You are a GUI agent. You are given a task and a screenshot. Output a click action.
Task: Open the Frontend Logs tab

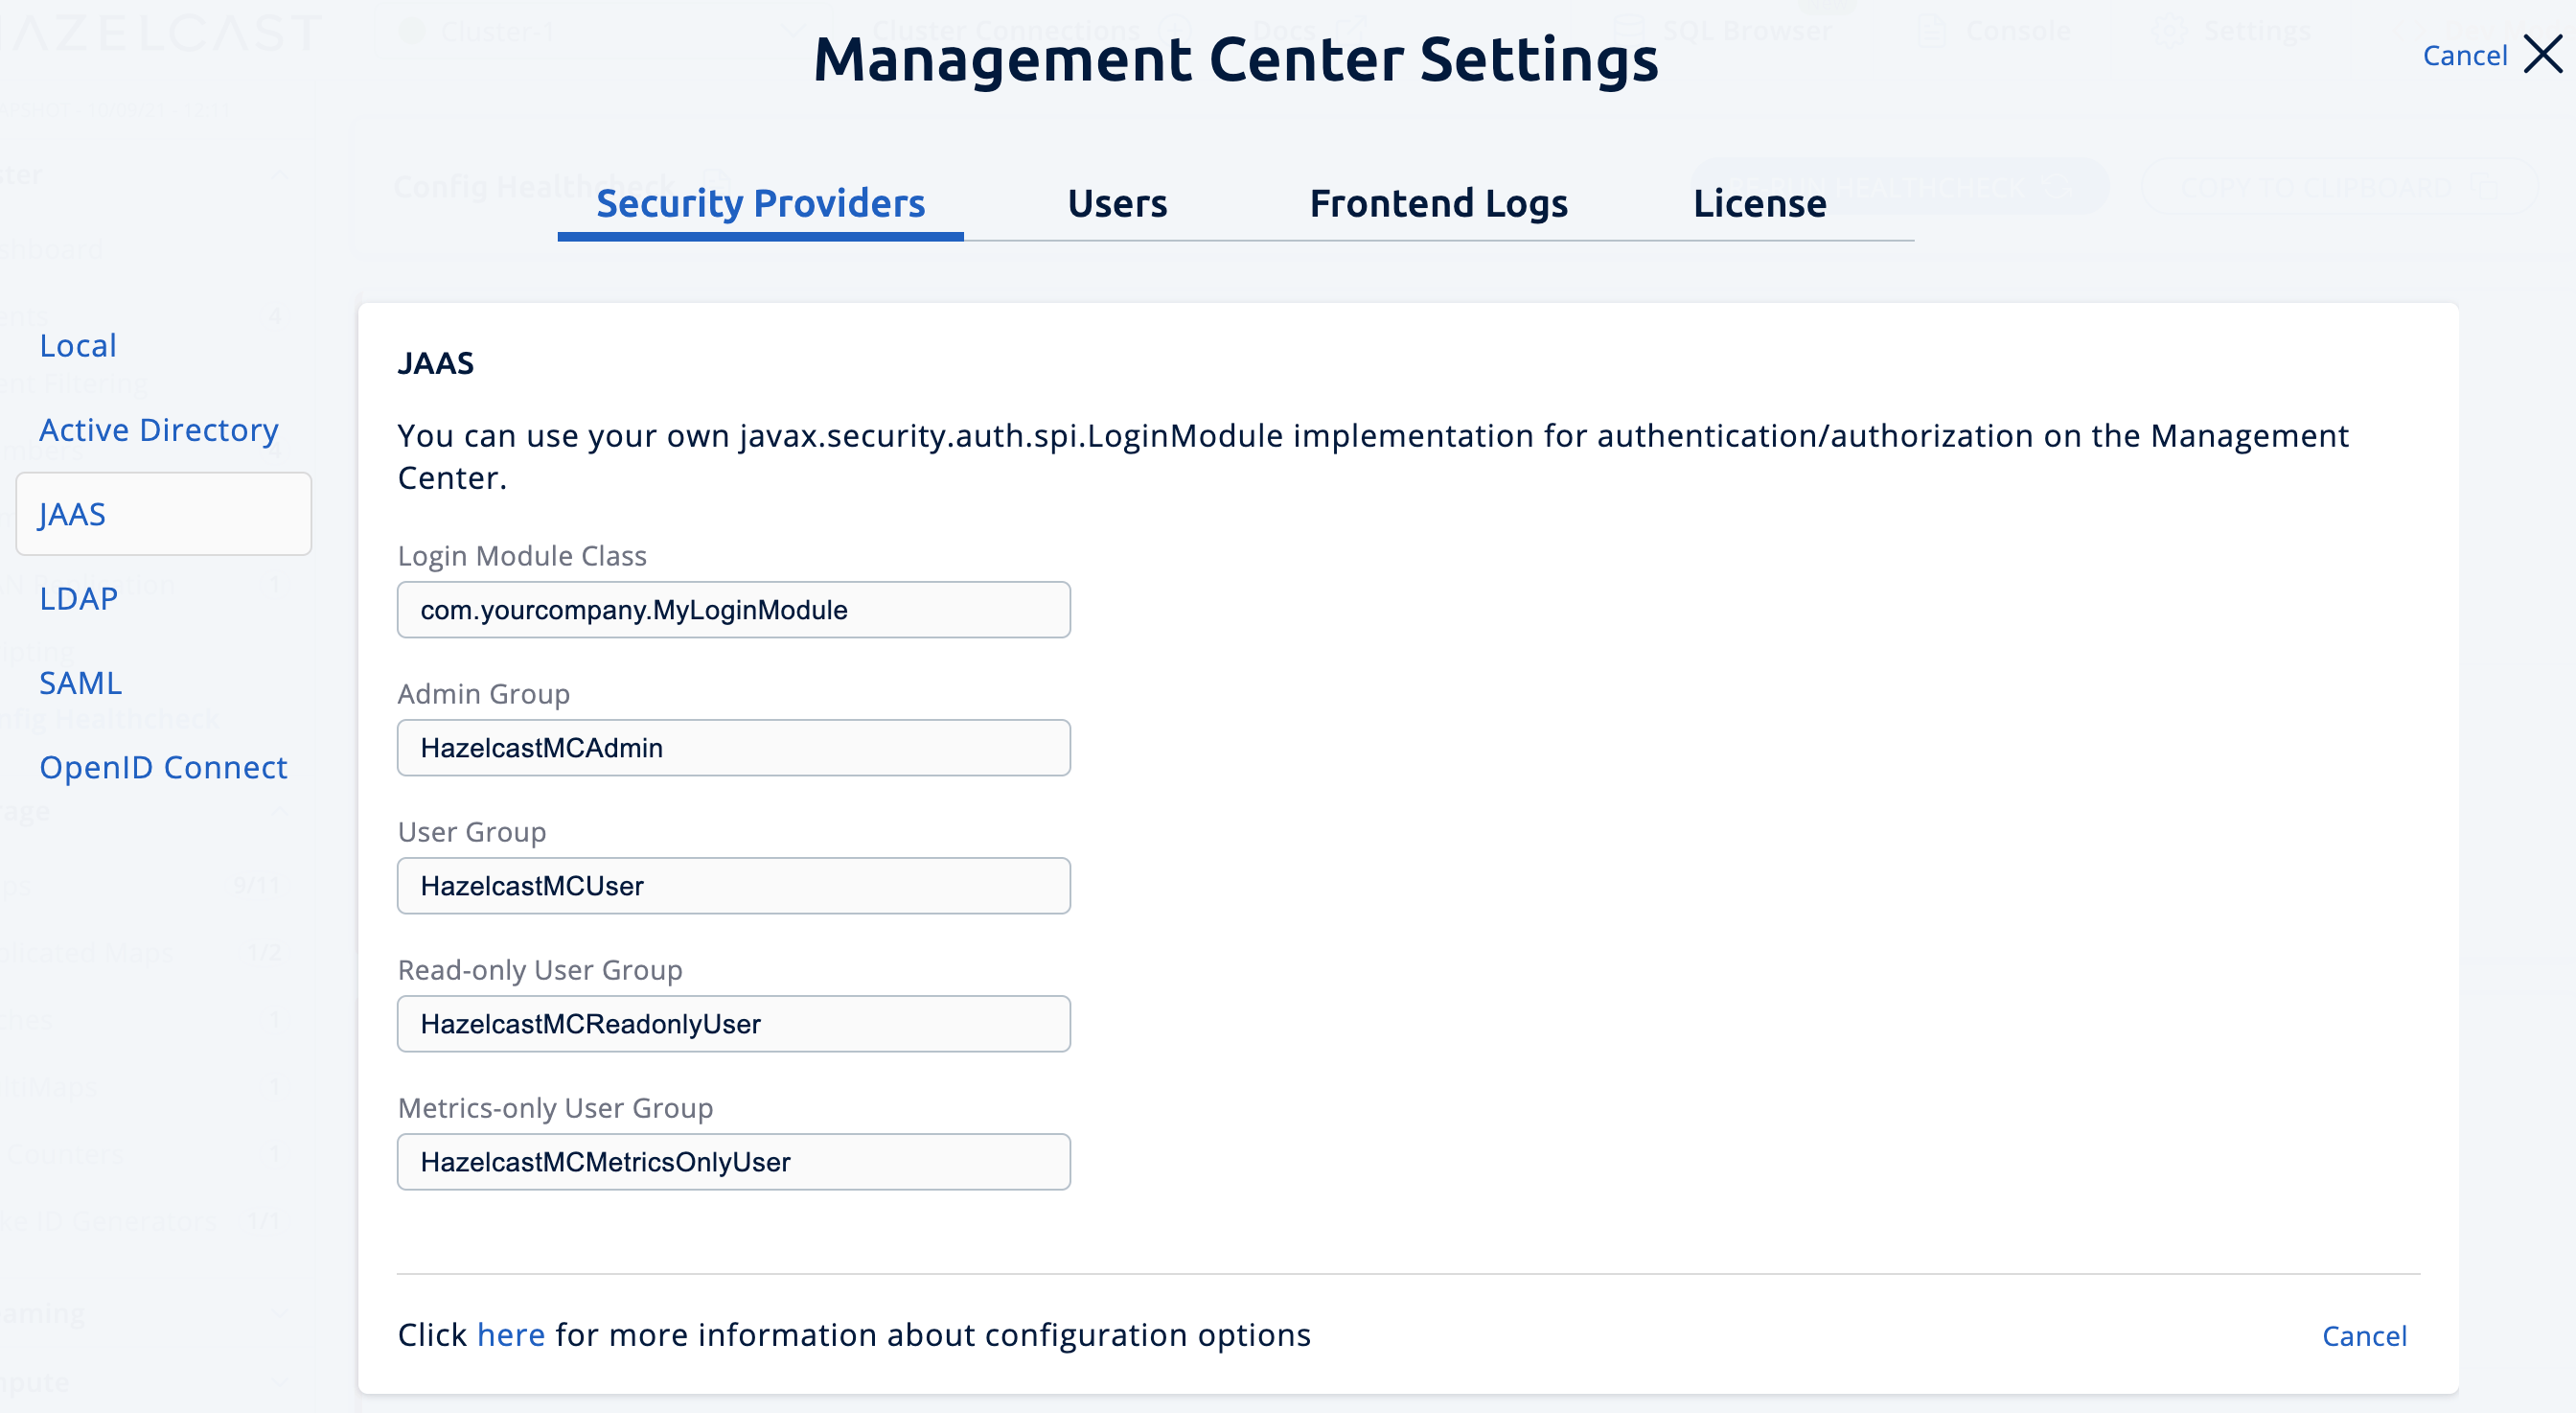1437,204
